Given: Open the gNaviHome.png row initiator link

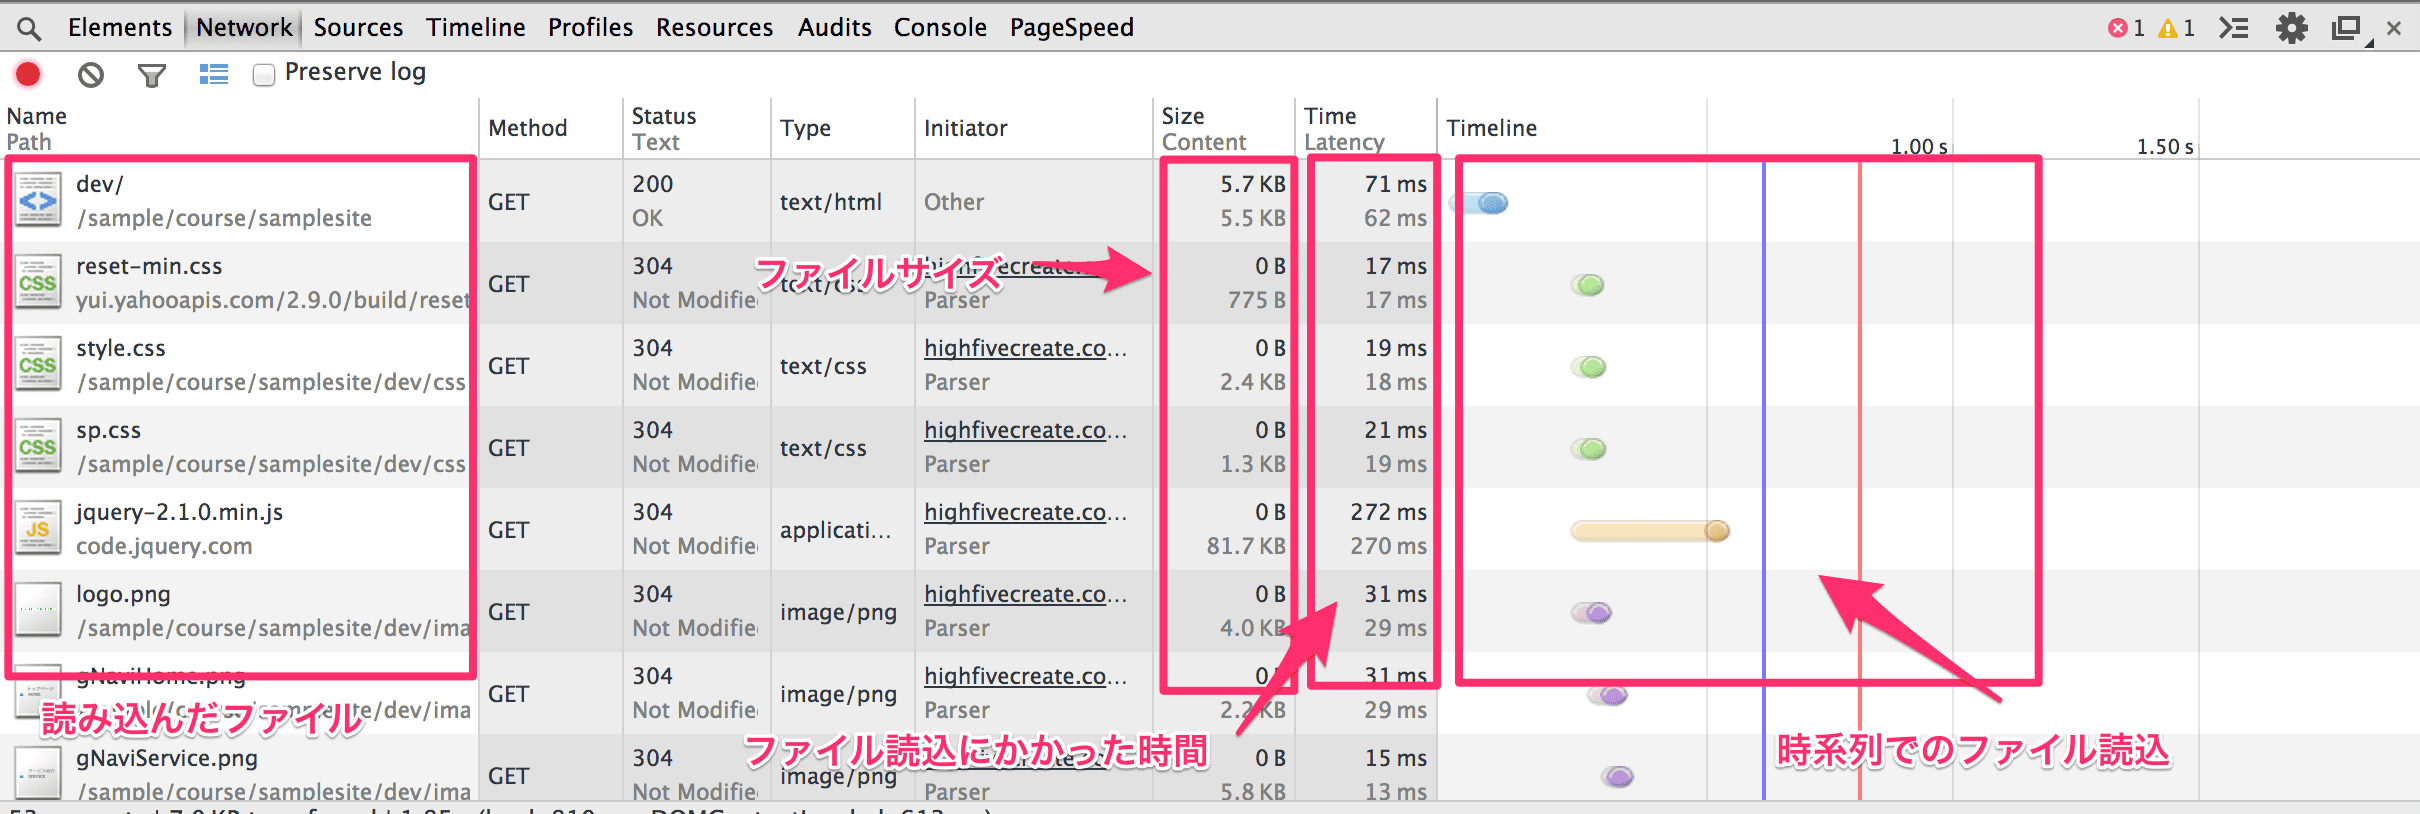Looking at the screenshot, I should [x=1025, y=676].
